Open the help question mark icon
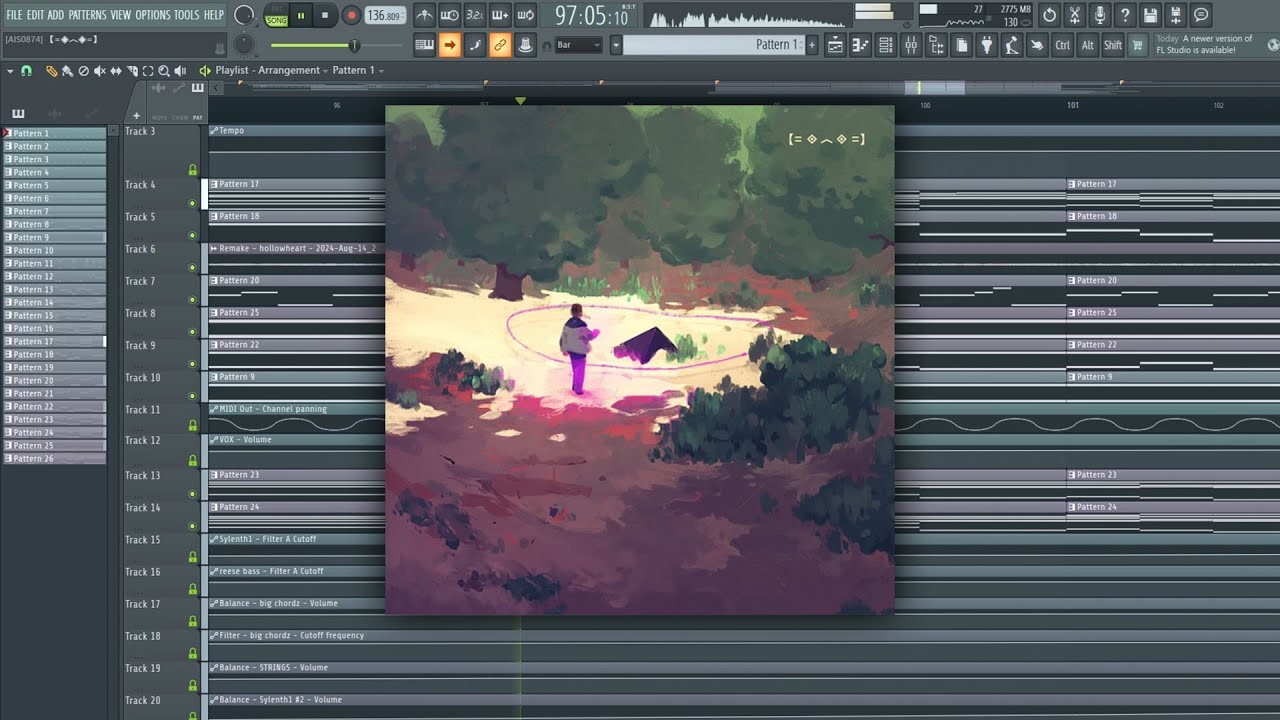The image size is (1280, 720). click(1125, 15)
